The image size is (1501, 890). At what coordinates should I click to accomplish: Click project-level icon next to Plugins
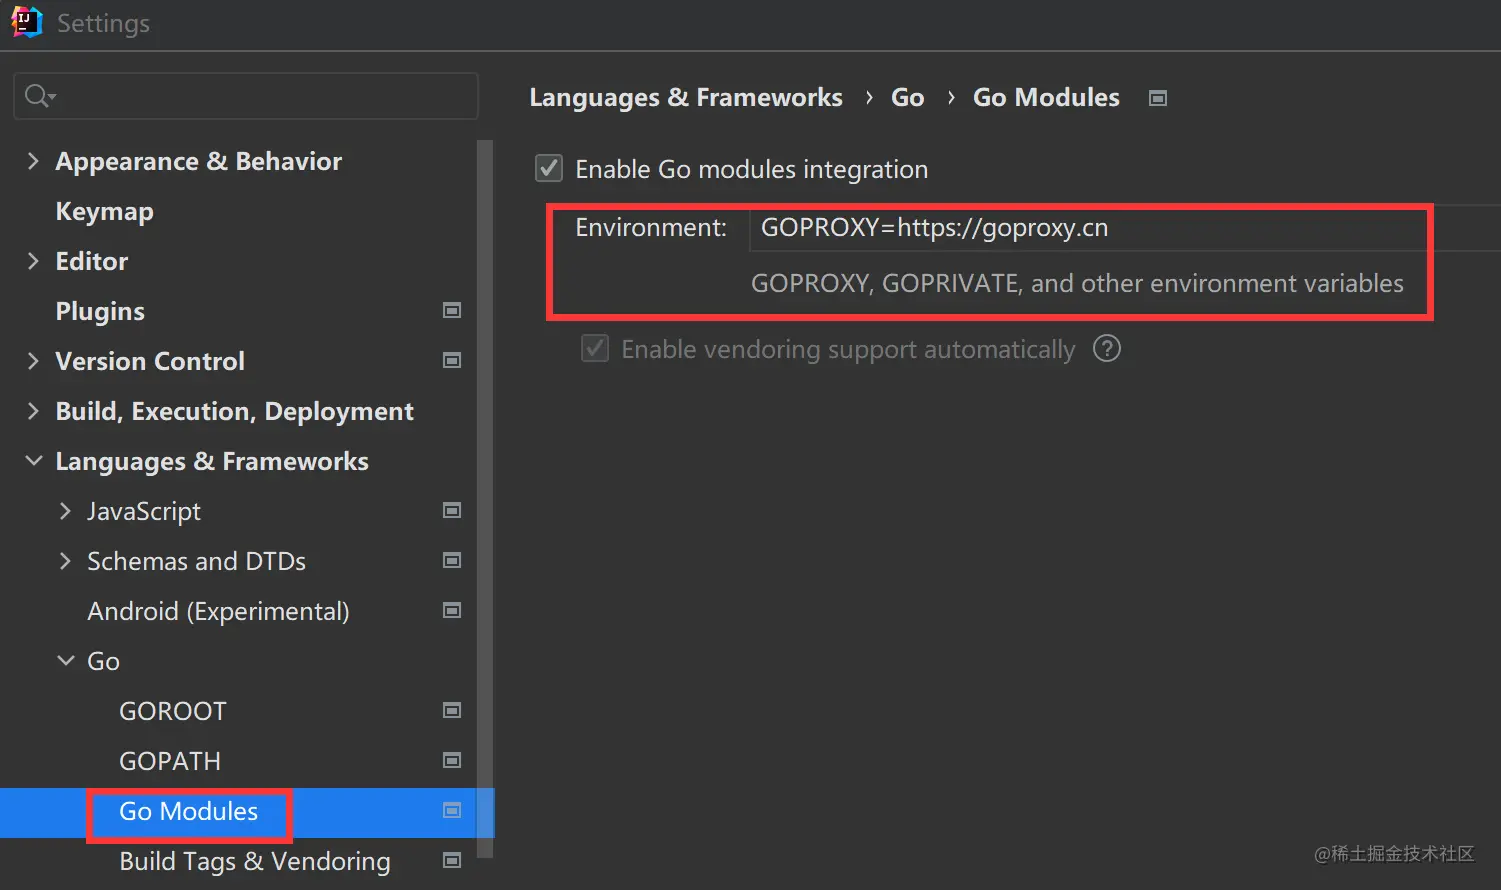[452, 311]
